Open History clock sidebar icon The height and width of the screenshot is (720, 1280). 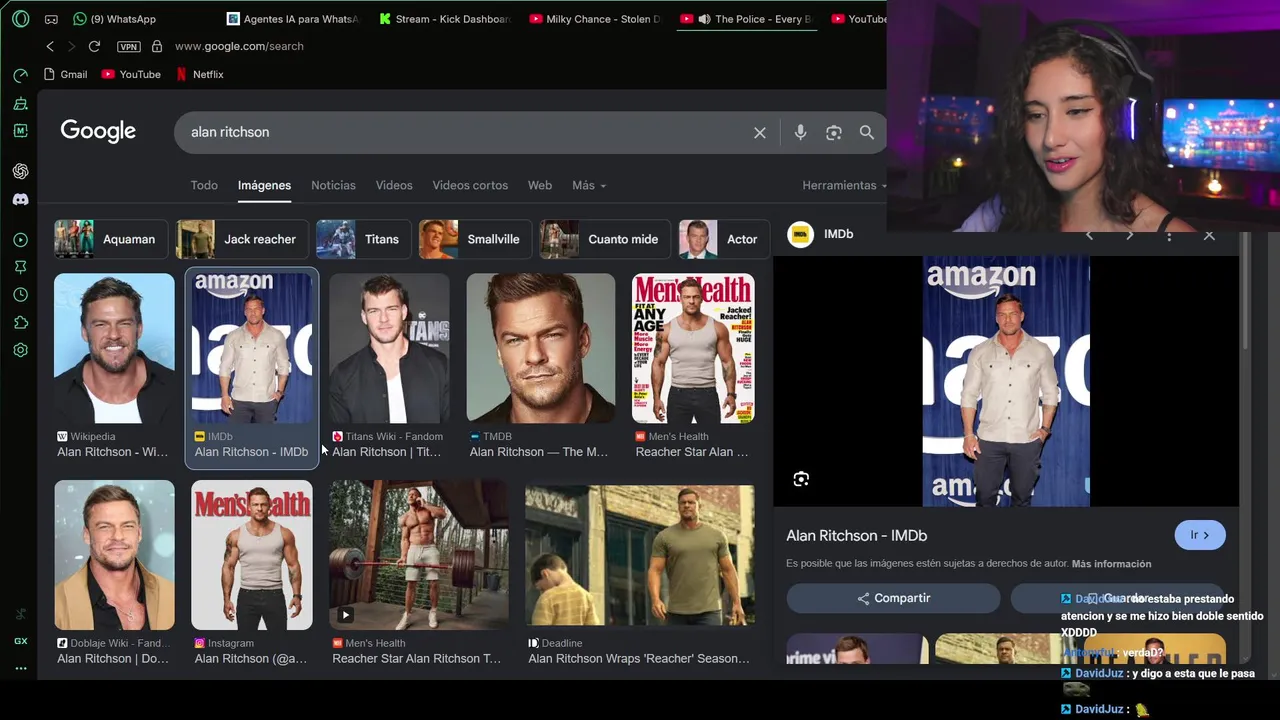coord(20,295)
